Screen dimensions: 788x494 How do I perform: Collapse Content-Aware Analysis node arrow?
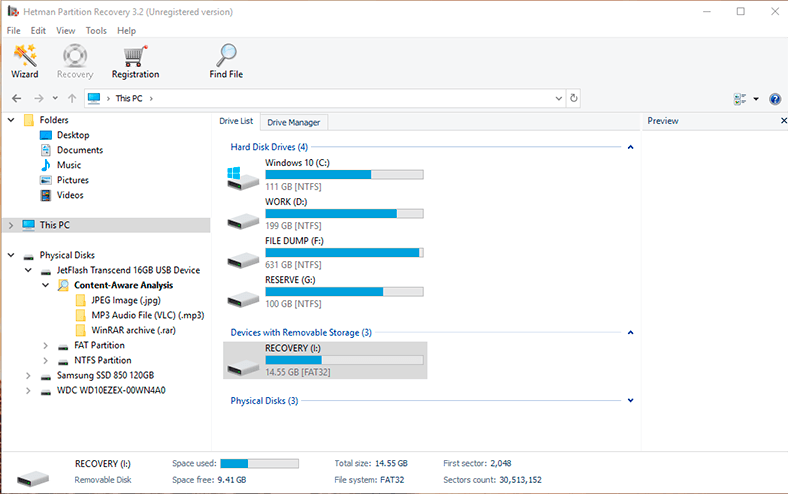pyautogui.click(x=45, y=285)
